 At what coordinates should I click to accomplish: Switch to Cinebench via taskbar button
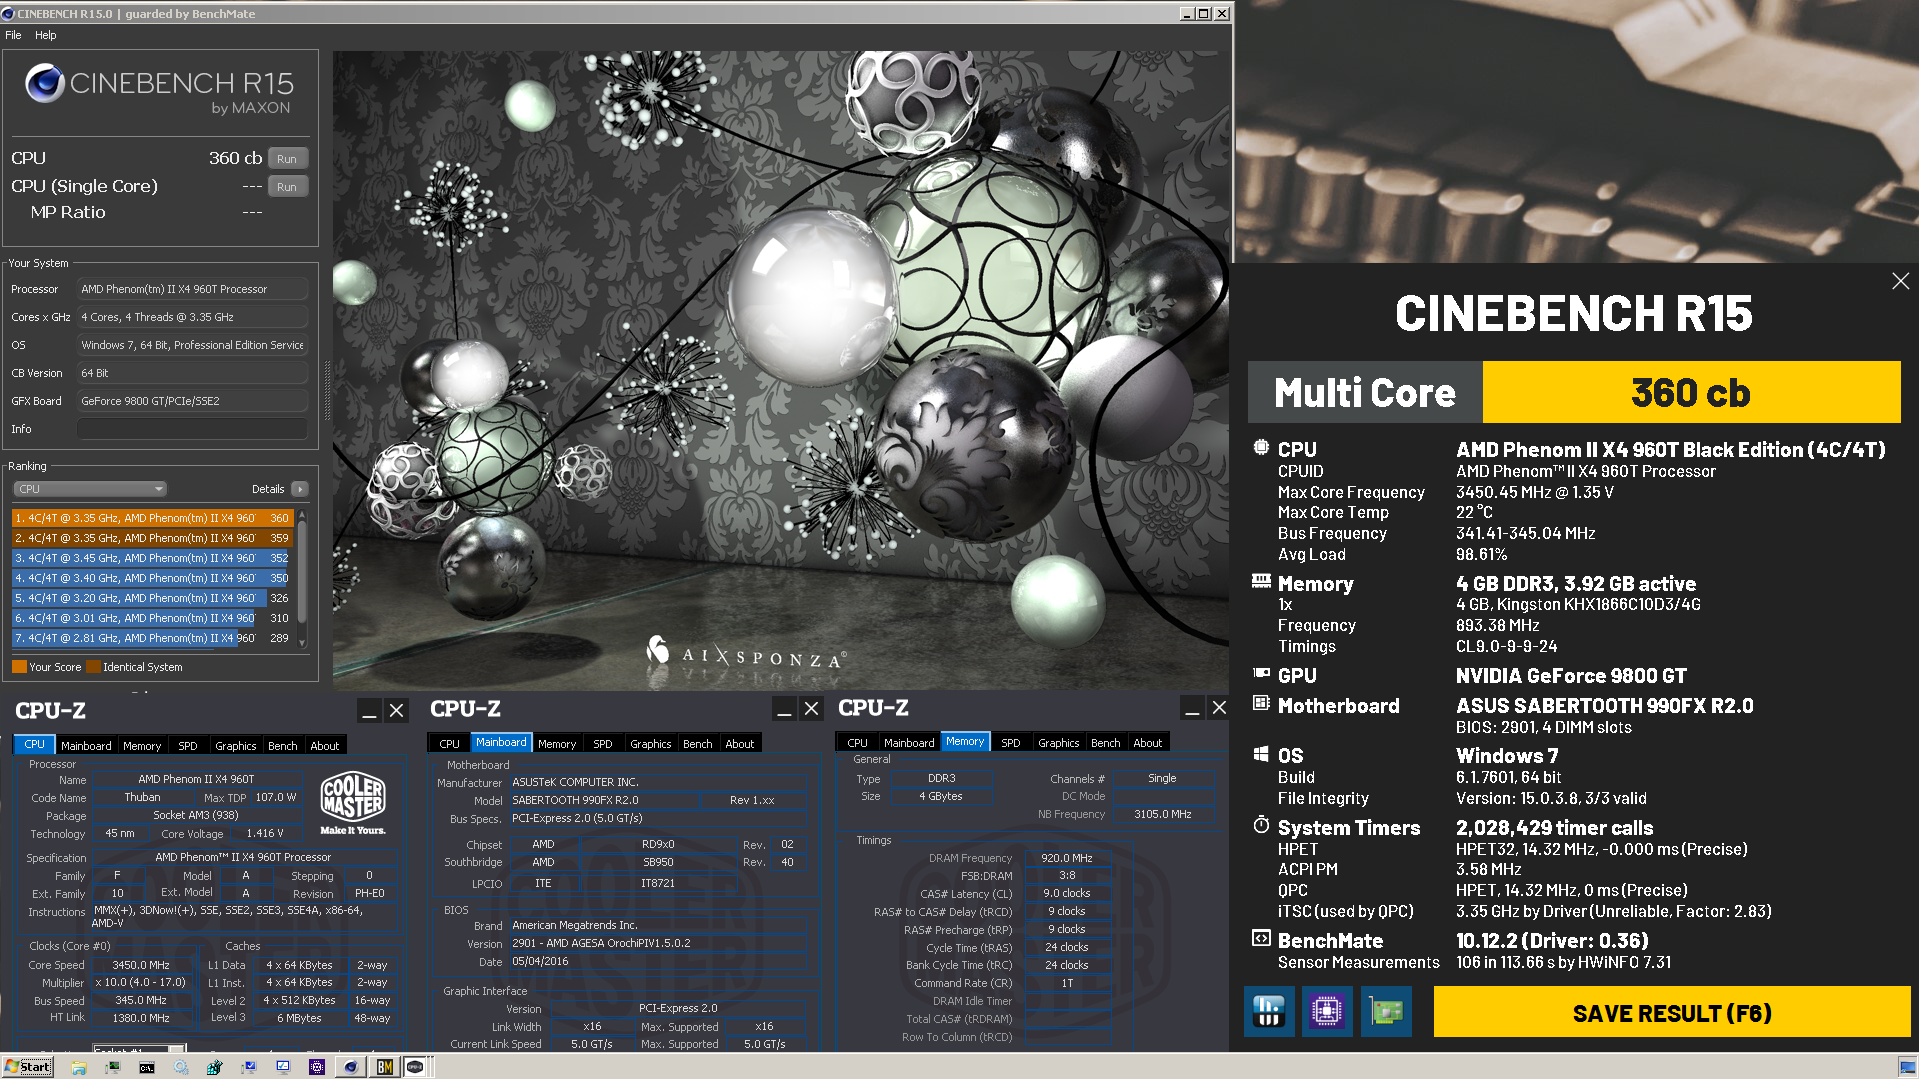[x=351, y=1067]
